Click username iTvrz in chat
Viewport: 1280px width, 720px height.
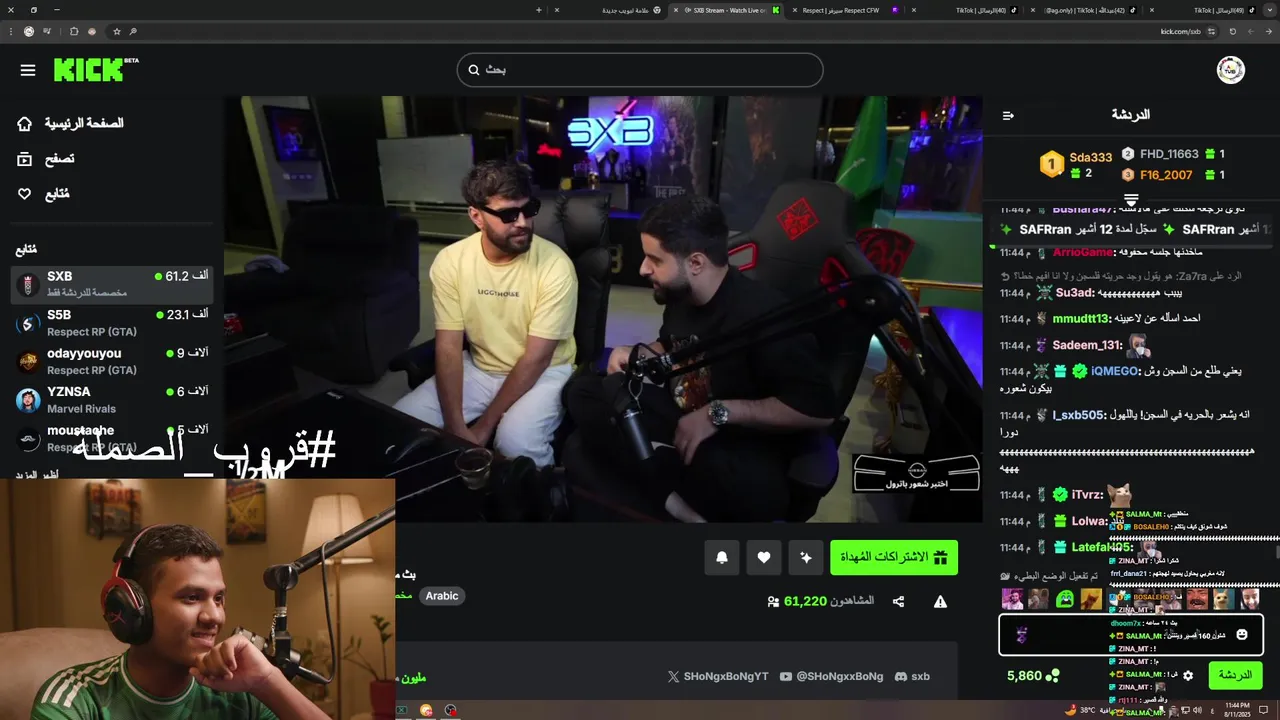click(1086, 495)
